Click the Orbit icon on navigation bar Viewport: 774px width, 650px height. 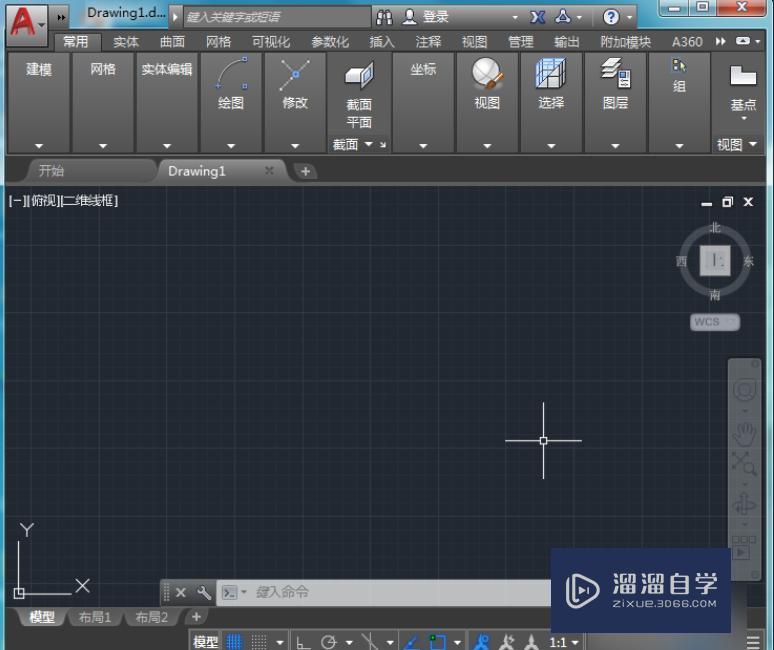click(x=744, y=504)
